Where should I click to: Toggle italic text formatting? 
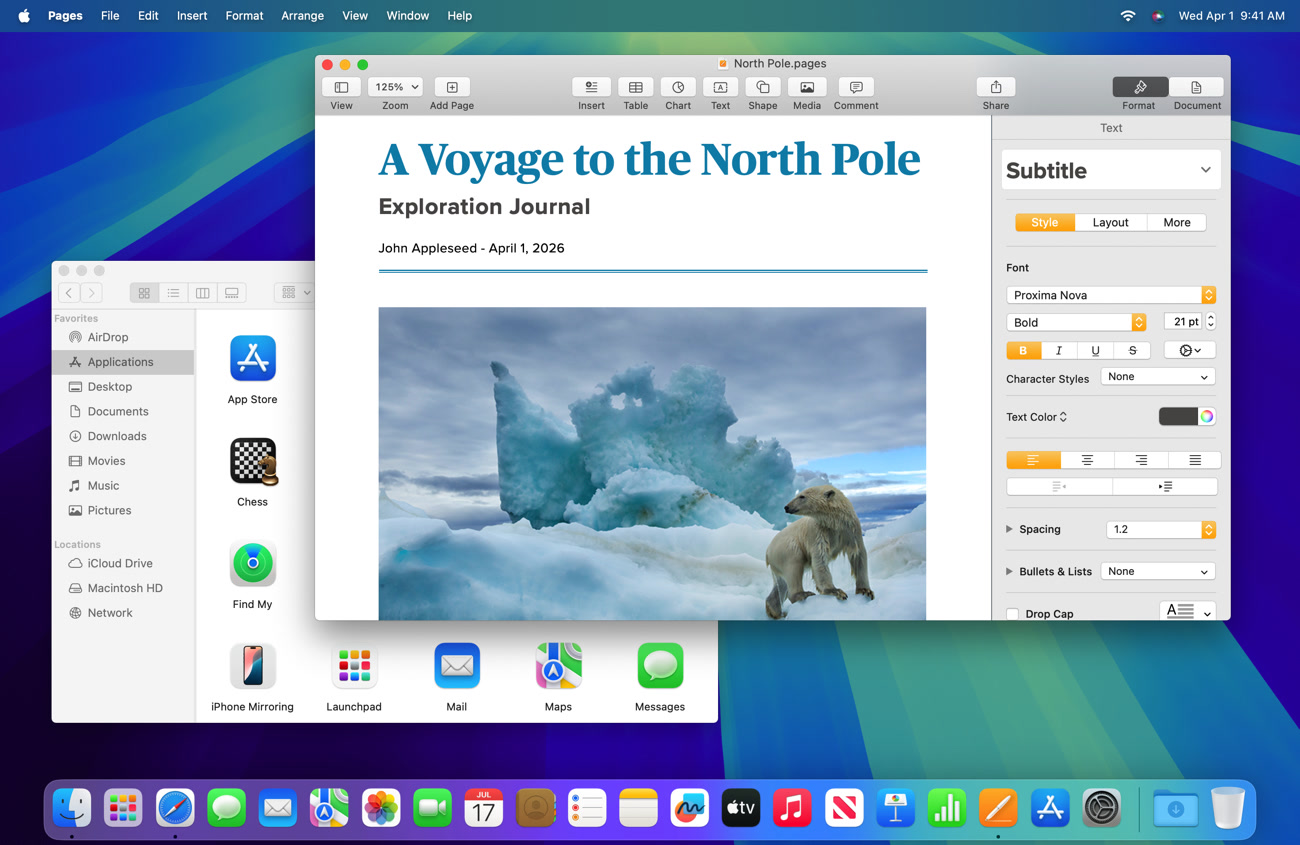click(x=1059, y=351)
